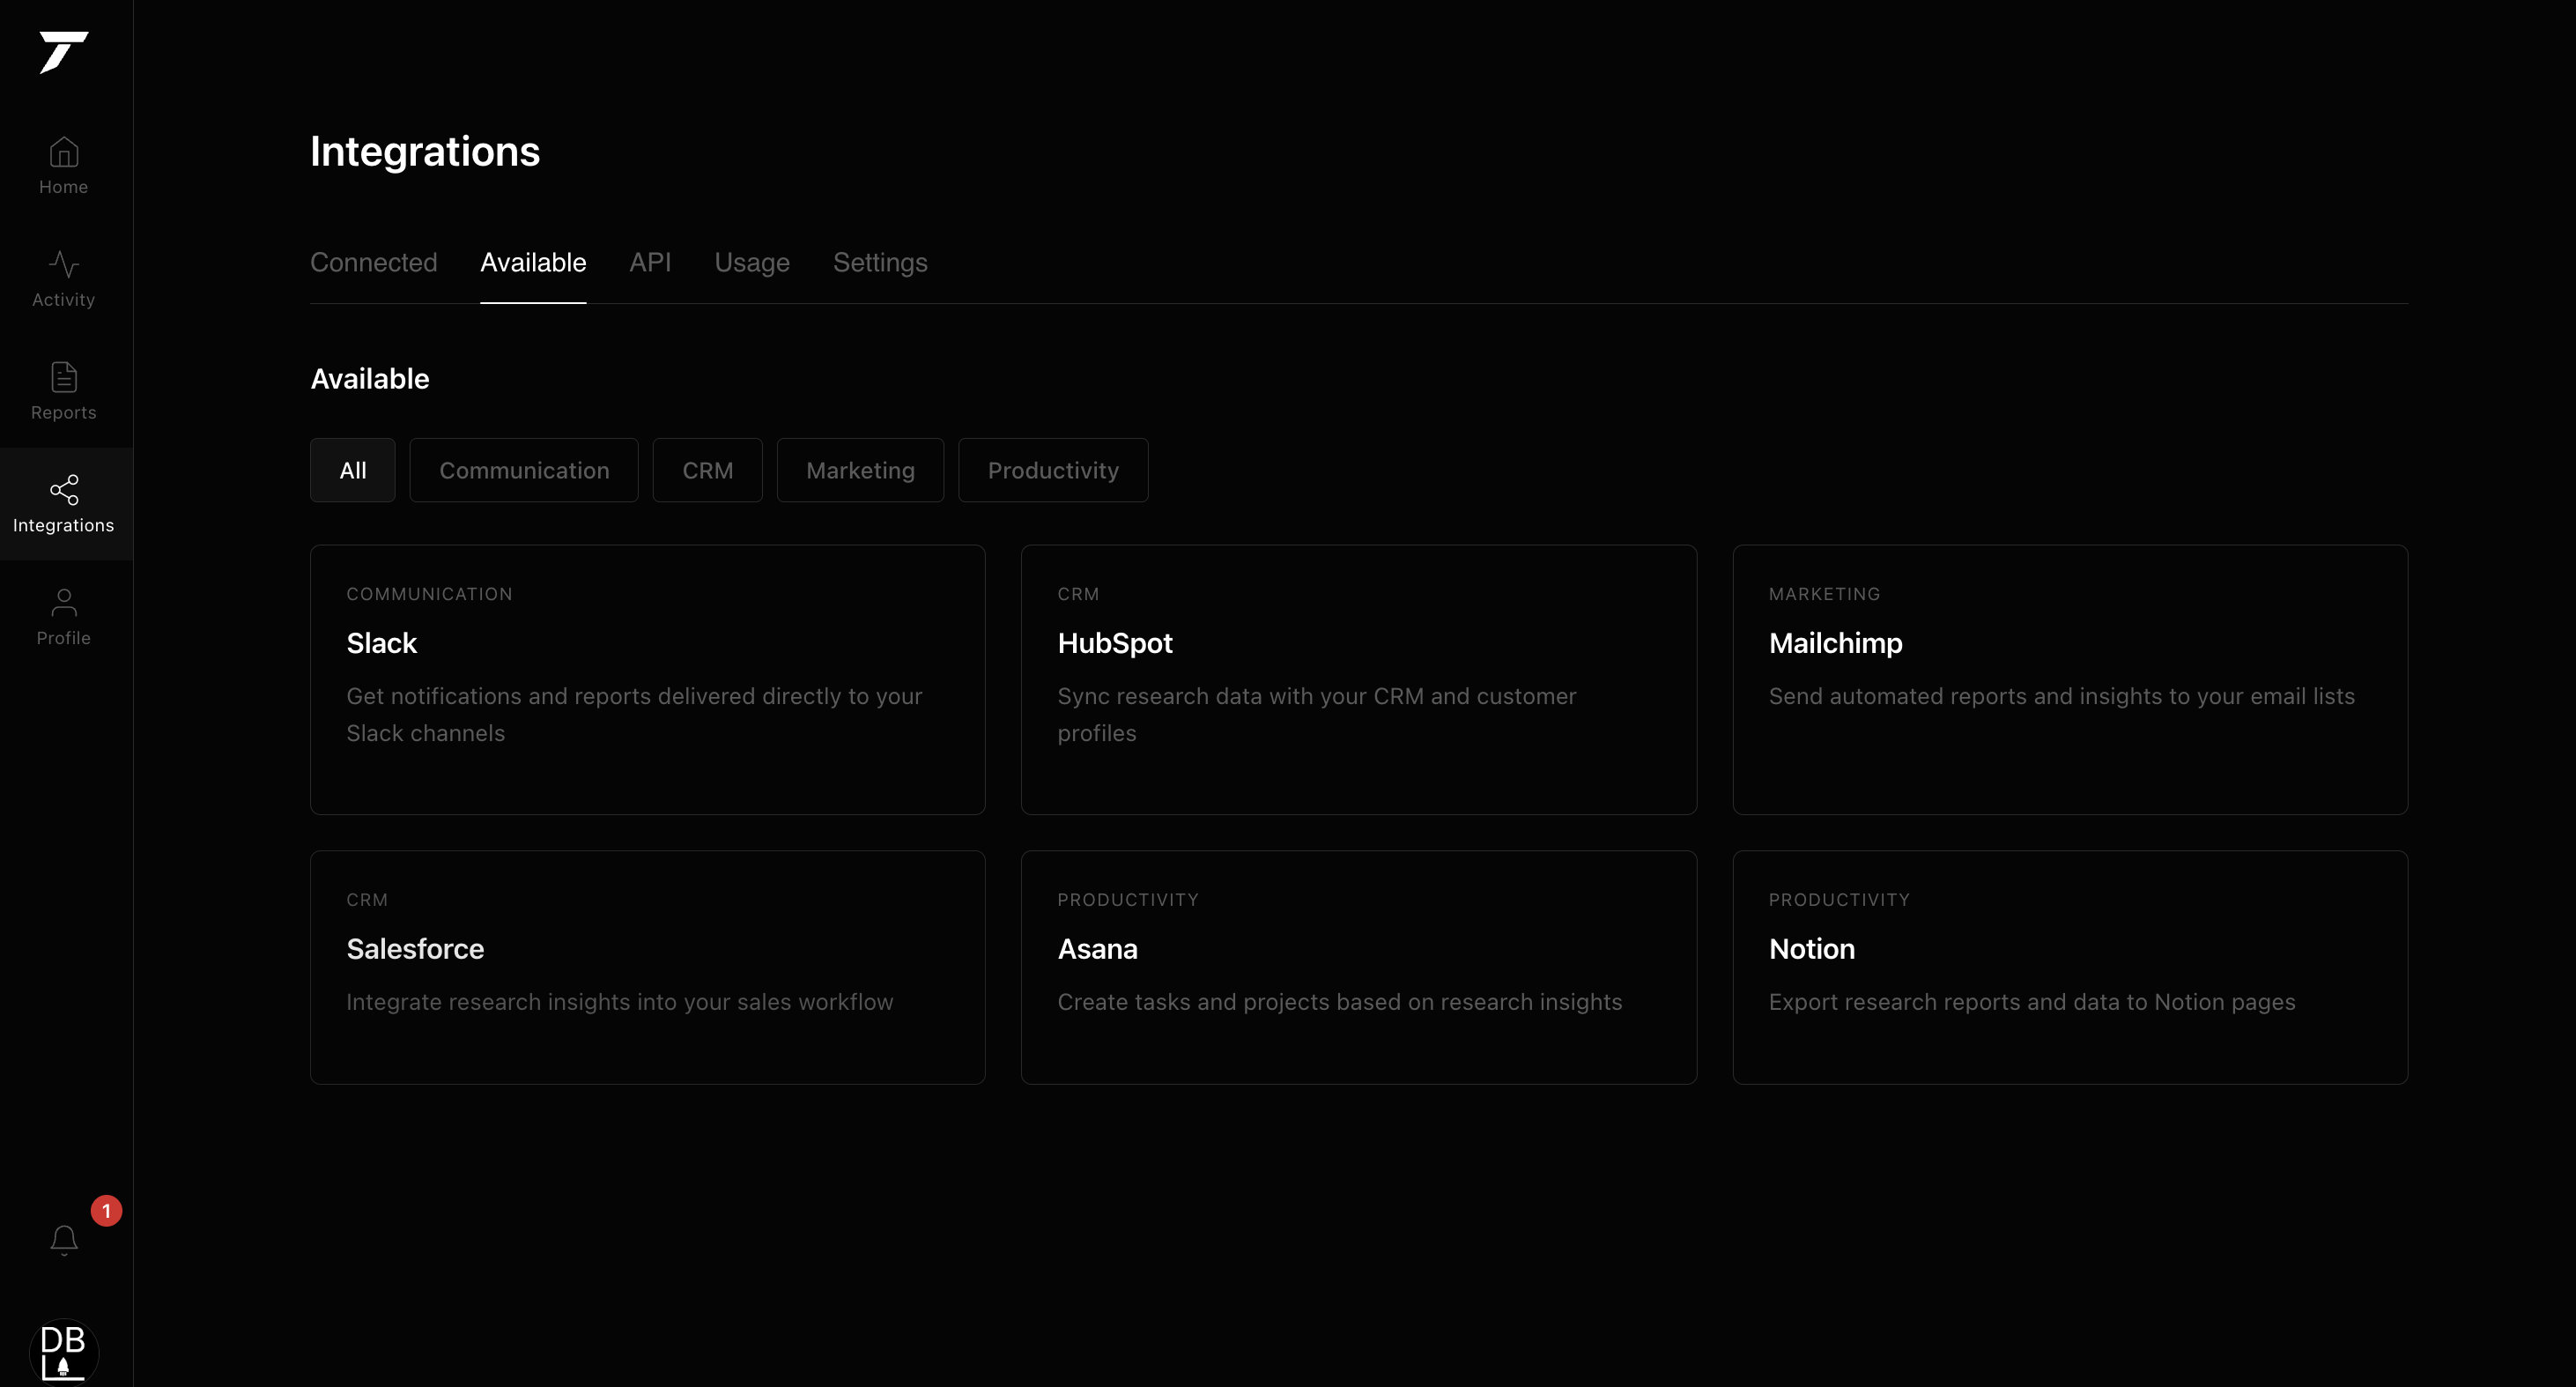
Task: Switch to the Connected tab
Action: pyautogui.click(x=373, y=262)
